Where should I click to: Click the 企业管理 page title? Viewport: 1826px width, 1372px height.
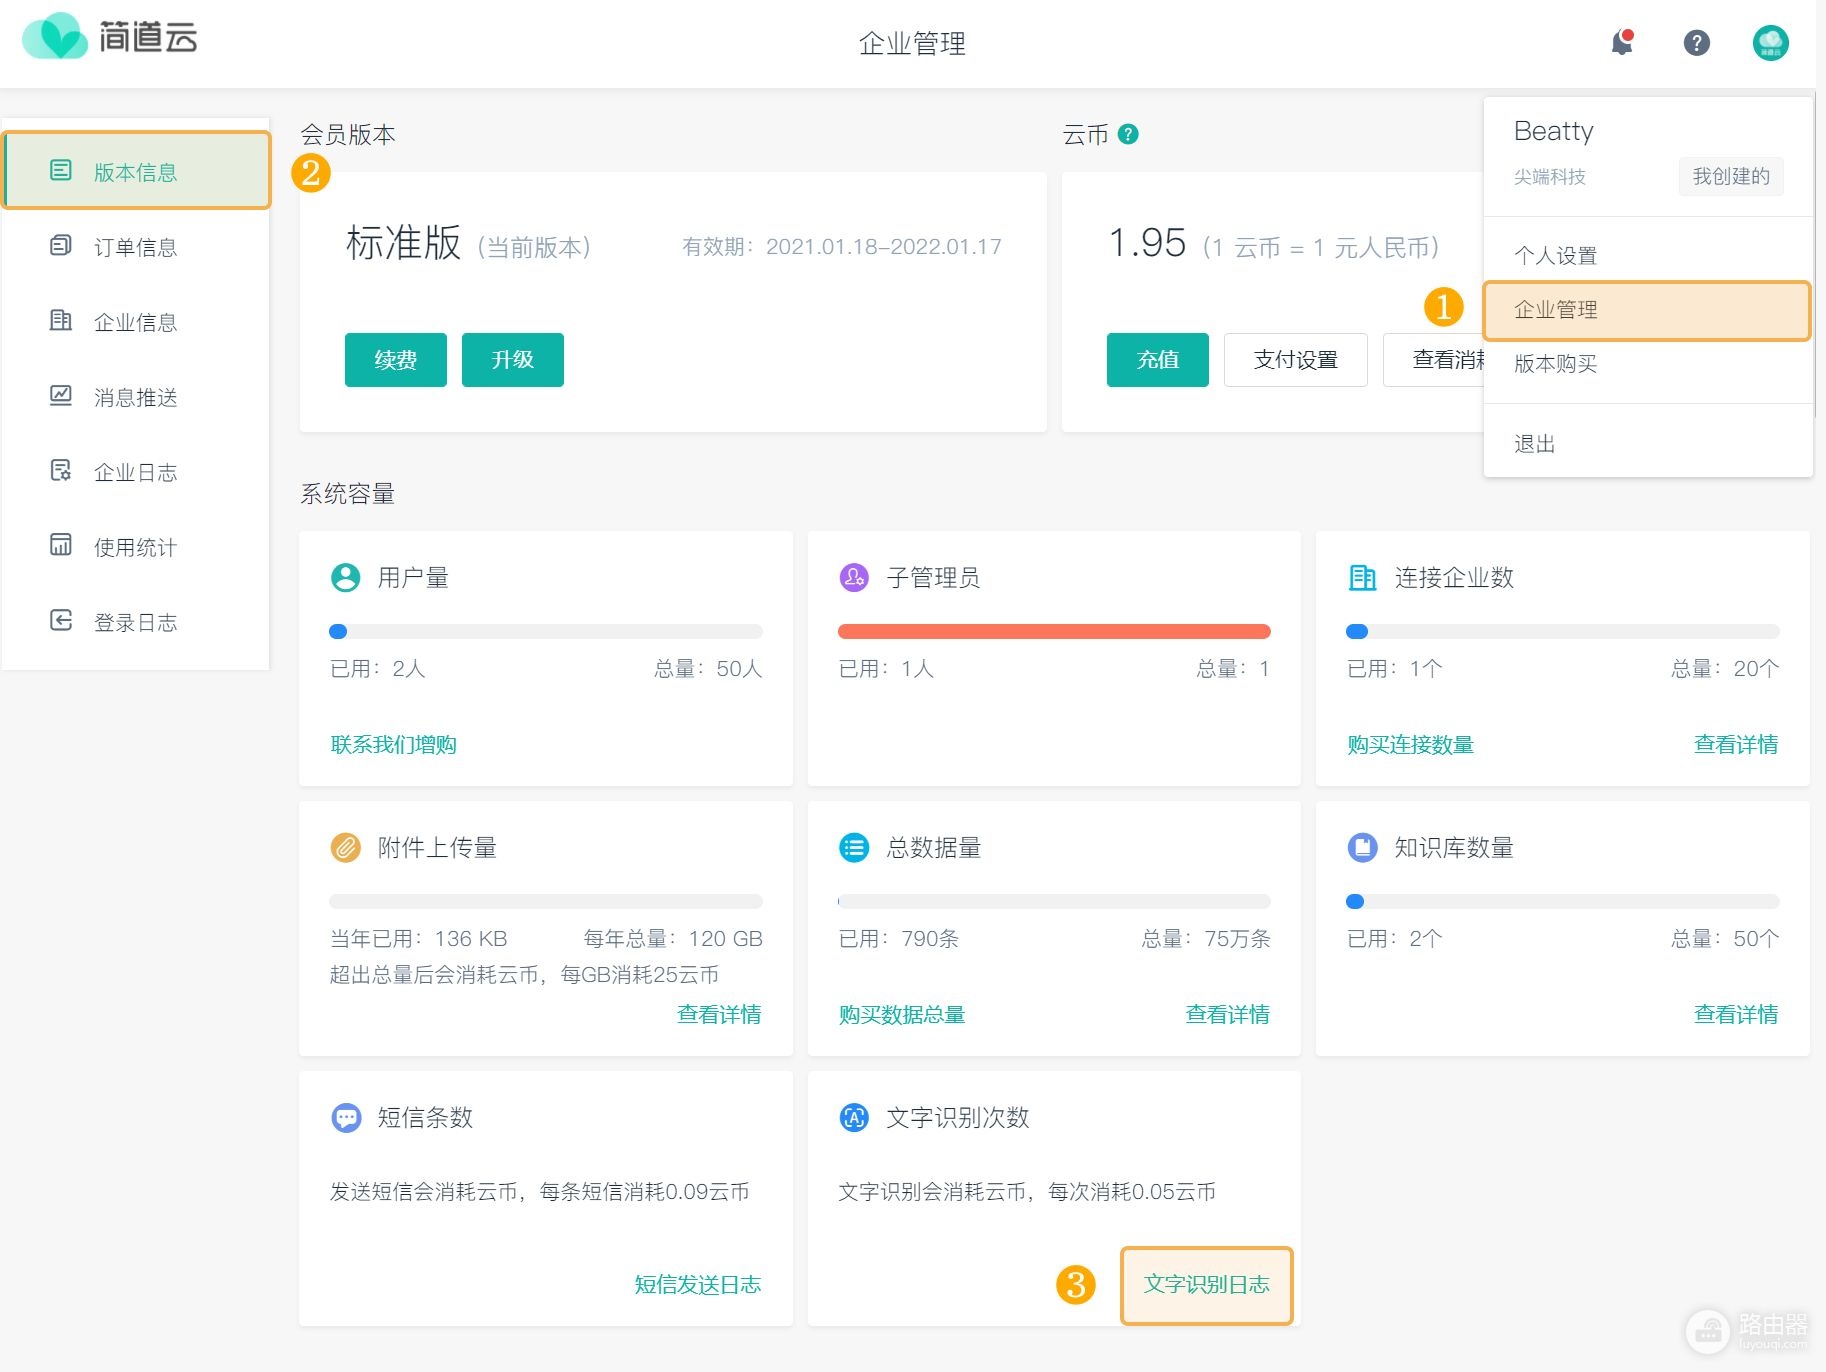pos(912,43)
